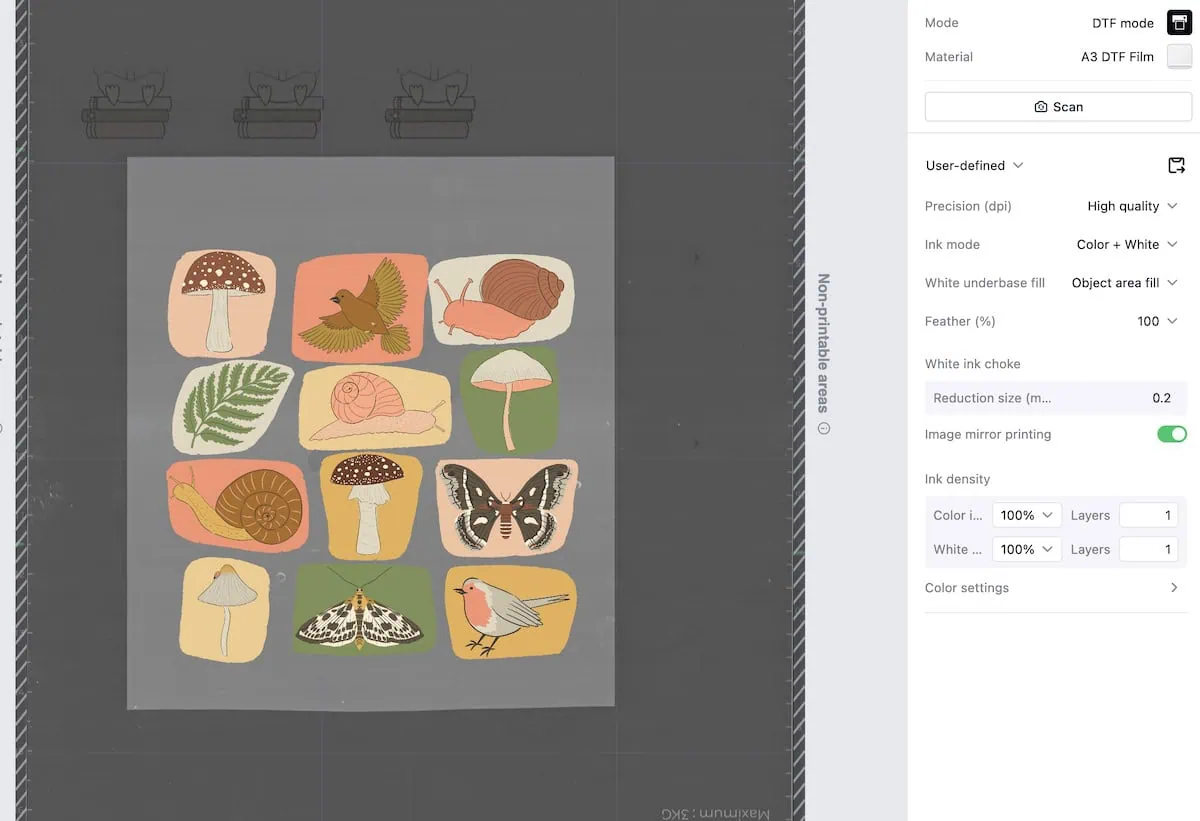Click the Color ink Layers input field

(1148, 515)
